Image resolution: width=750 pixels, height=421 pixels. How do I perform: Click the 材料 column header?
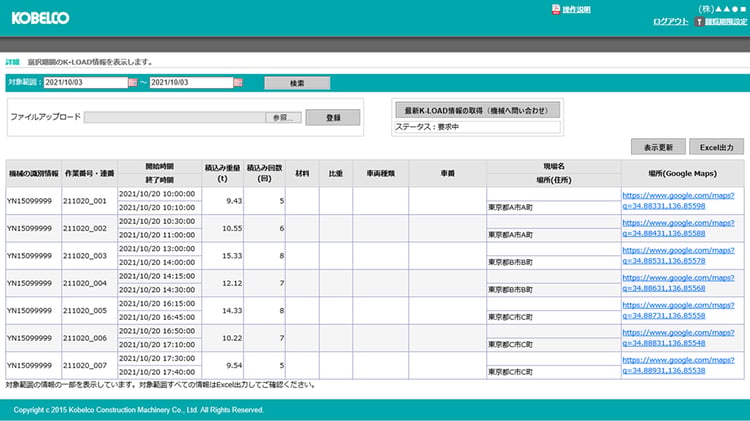coord(302,174)
